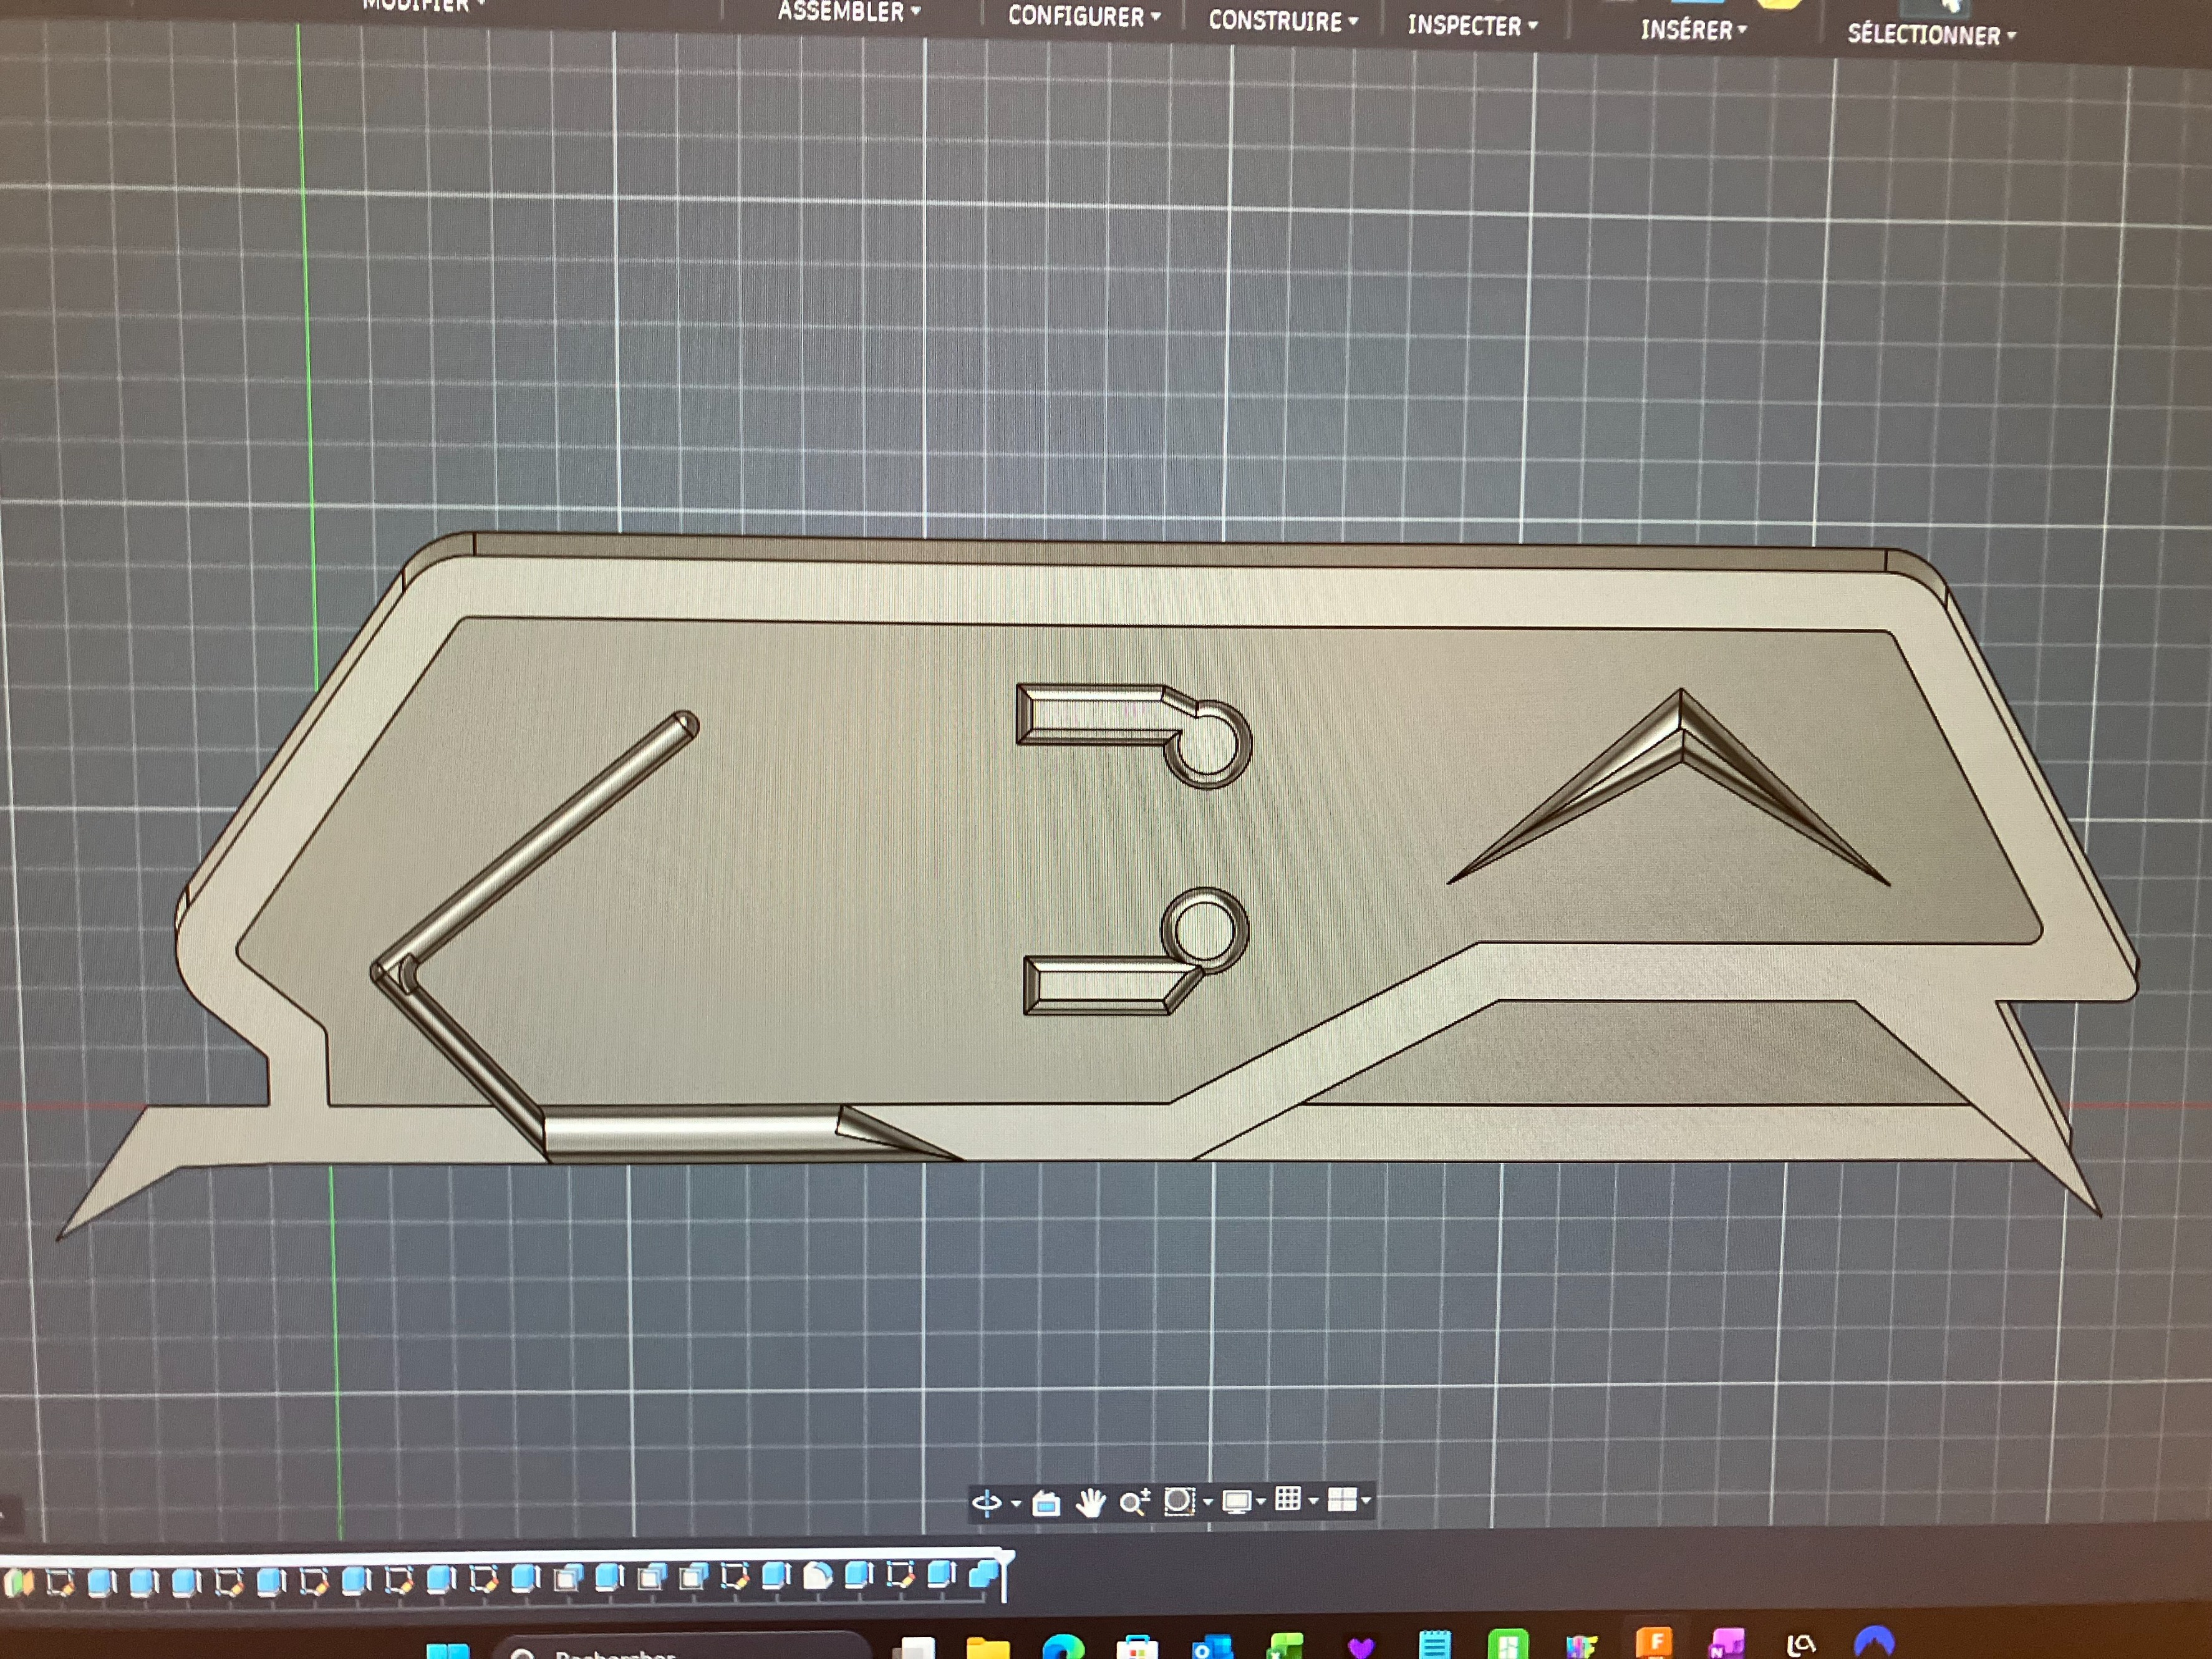Click the Grid and Snaps icon
Viewport: 2212px width, 1659px height.
1288,1499
